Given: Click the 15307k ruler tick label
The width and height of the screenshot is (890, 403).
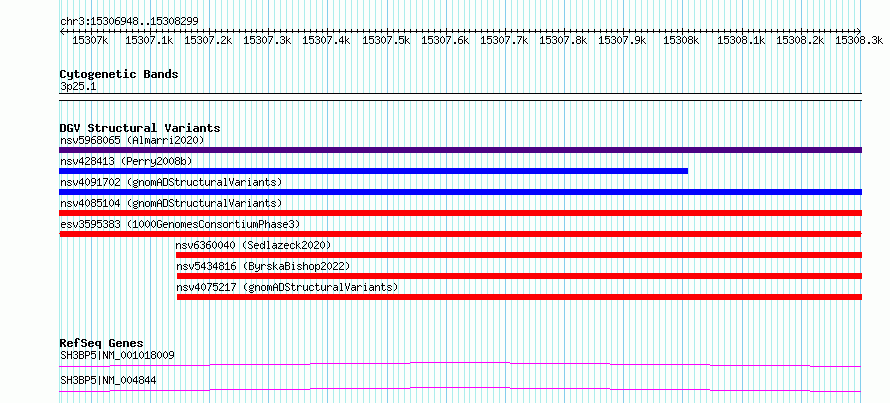Looking at the screenshot, I should pos(90,40).
